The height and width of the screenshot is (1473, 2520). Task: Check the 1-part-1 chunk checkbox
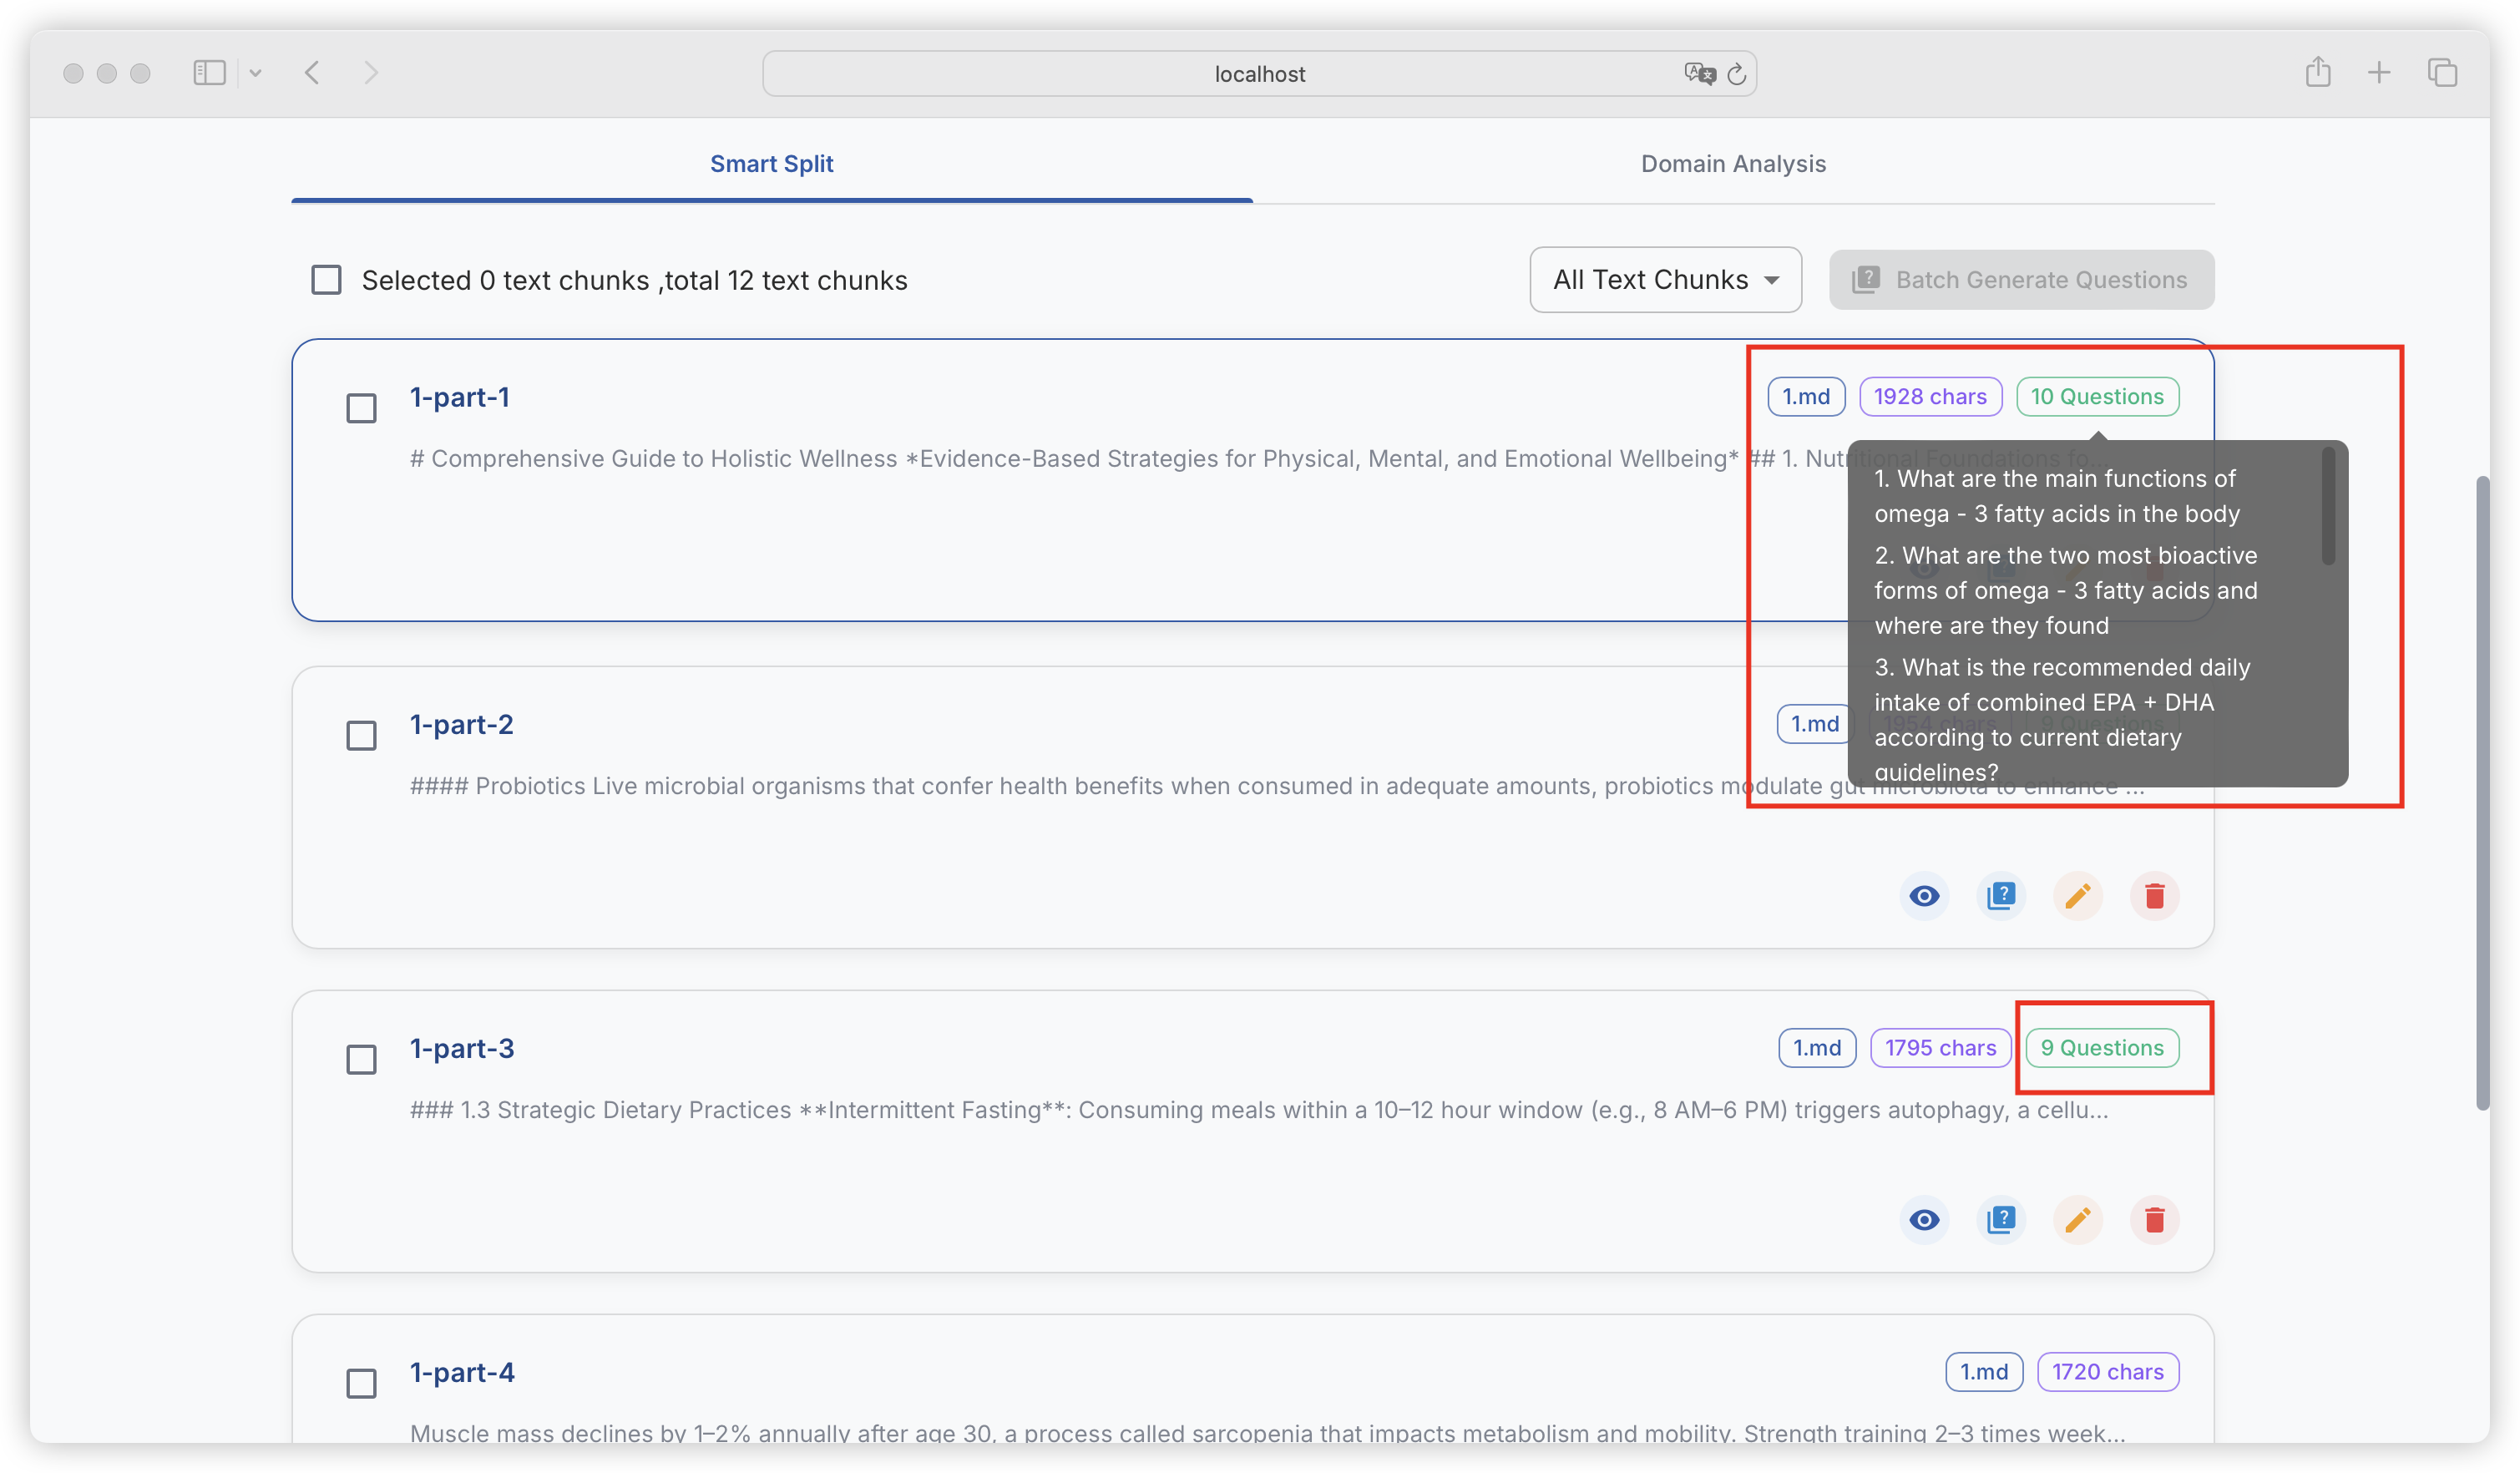point(361,408)
